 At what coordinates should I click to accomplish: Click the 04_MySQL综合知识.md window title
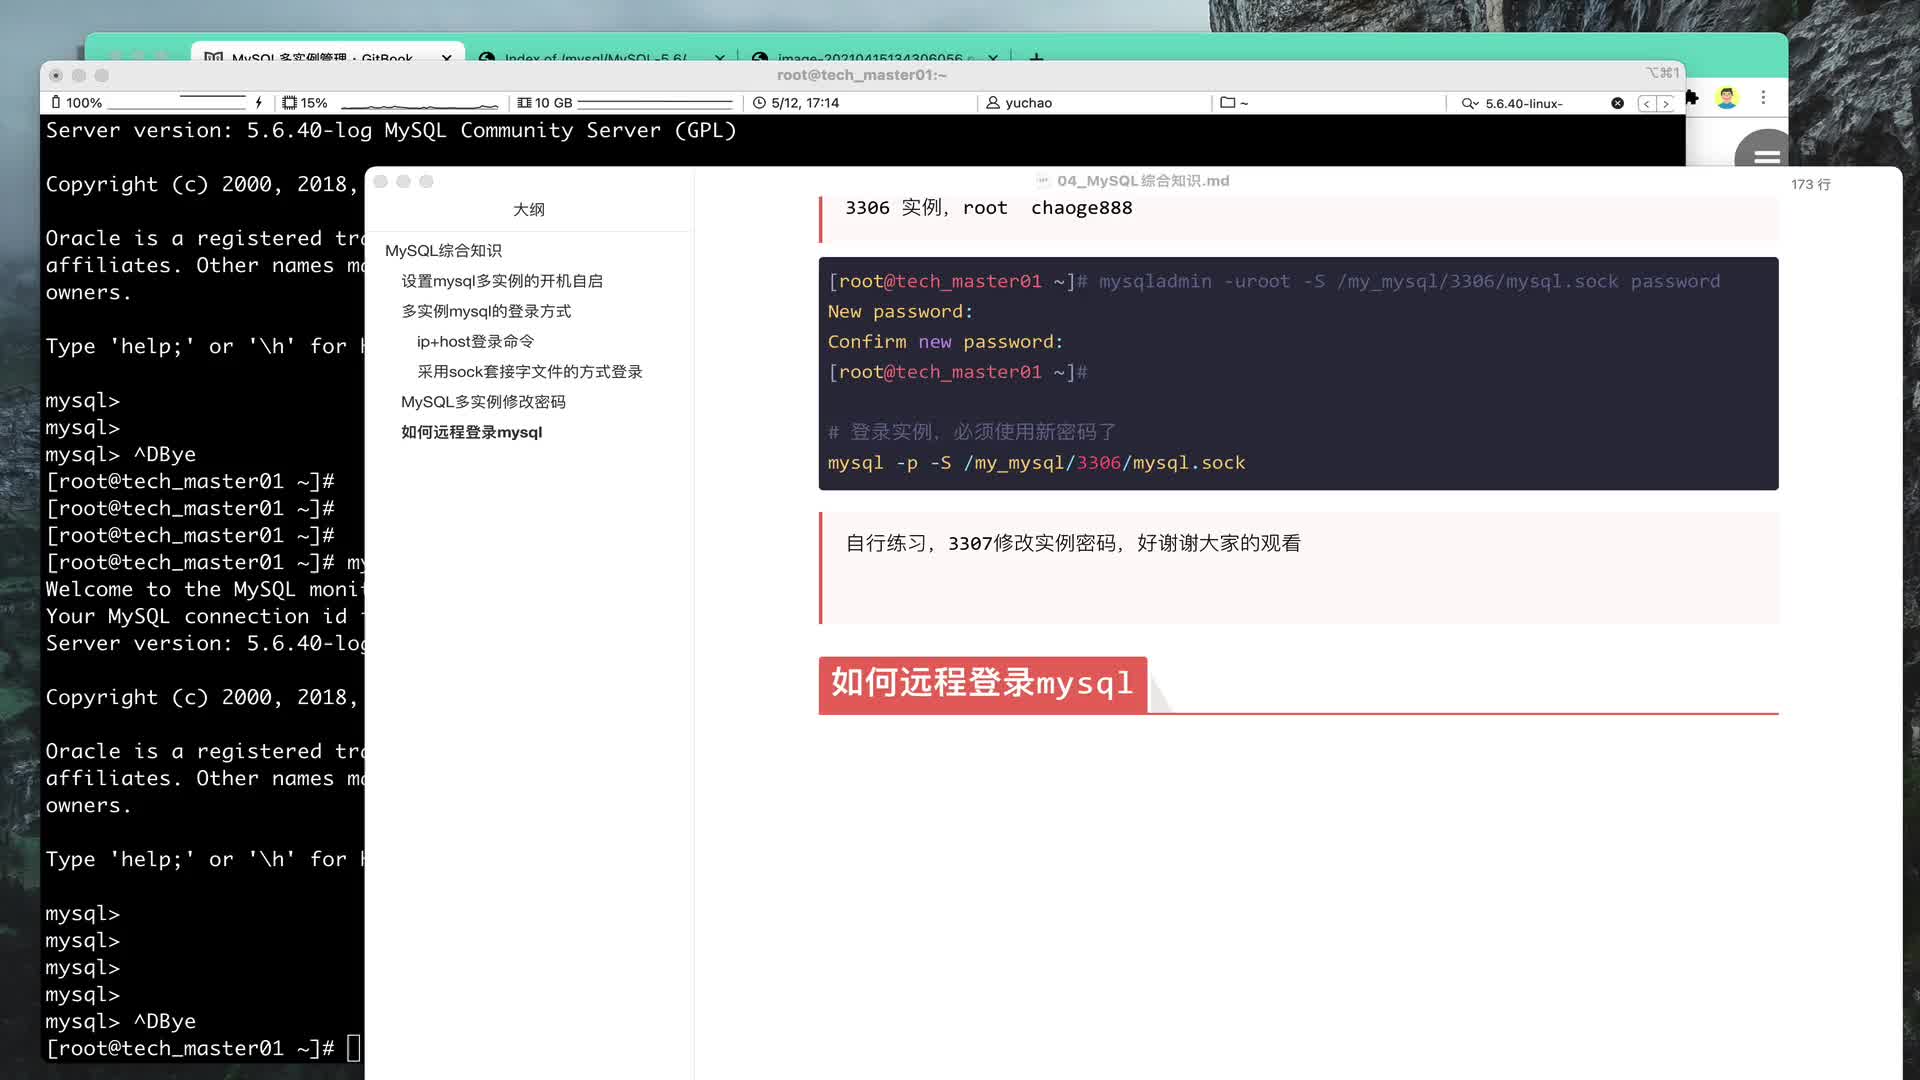click(1143, 181)
